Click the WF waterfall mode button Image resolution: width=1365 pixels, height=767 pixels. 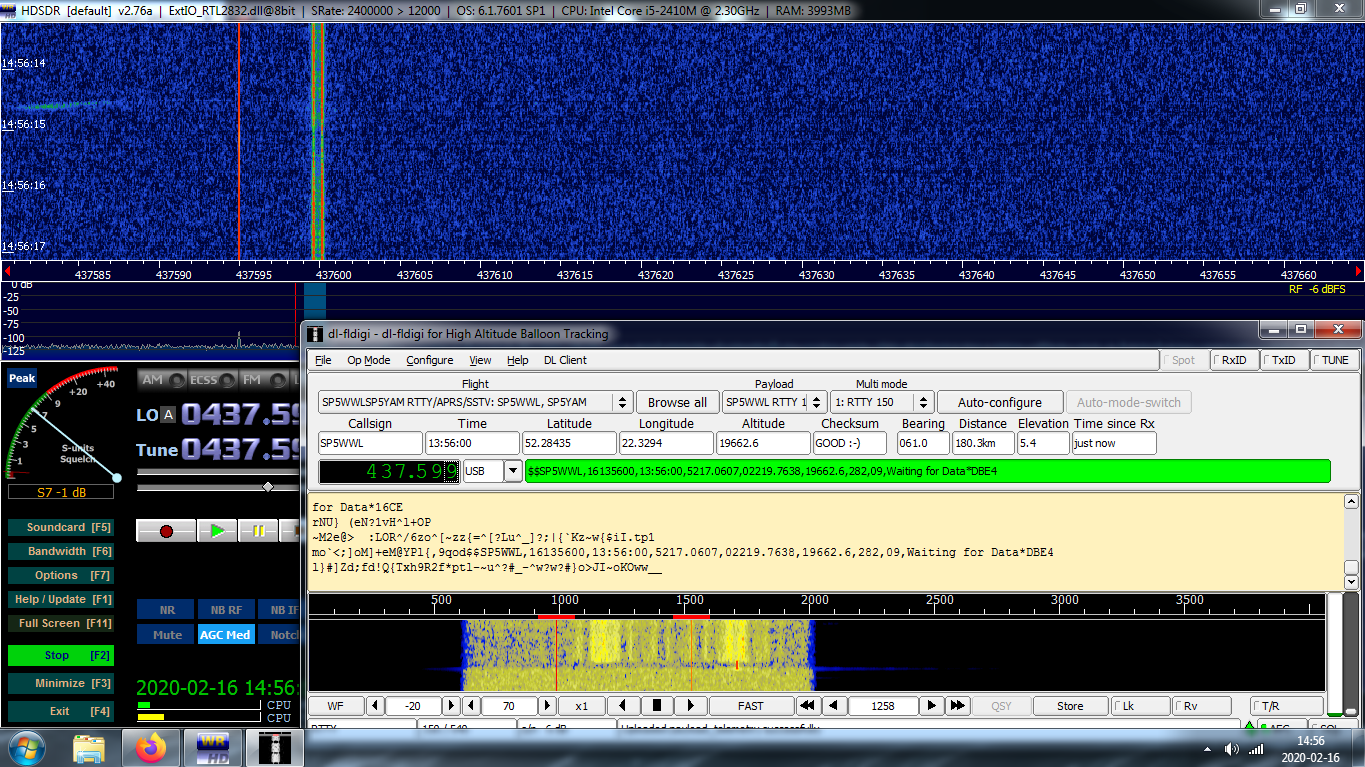pyautogui.click(x=336, y=706)
